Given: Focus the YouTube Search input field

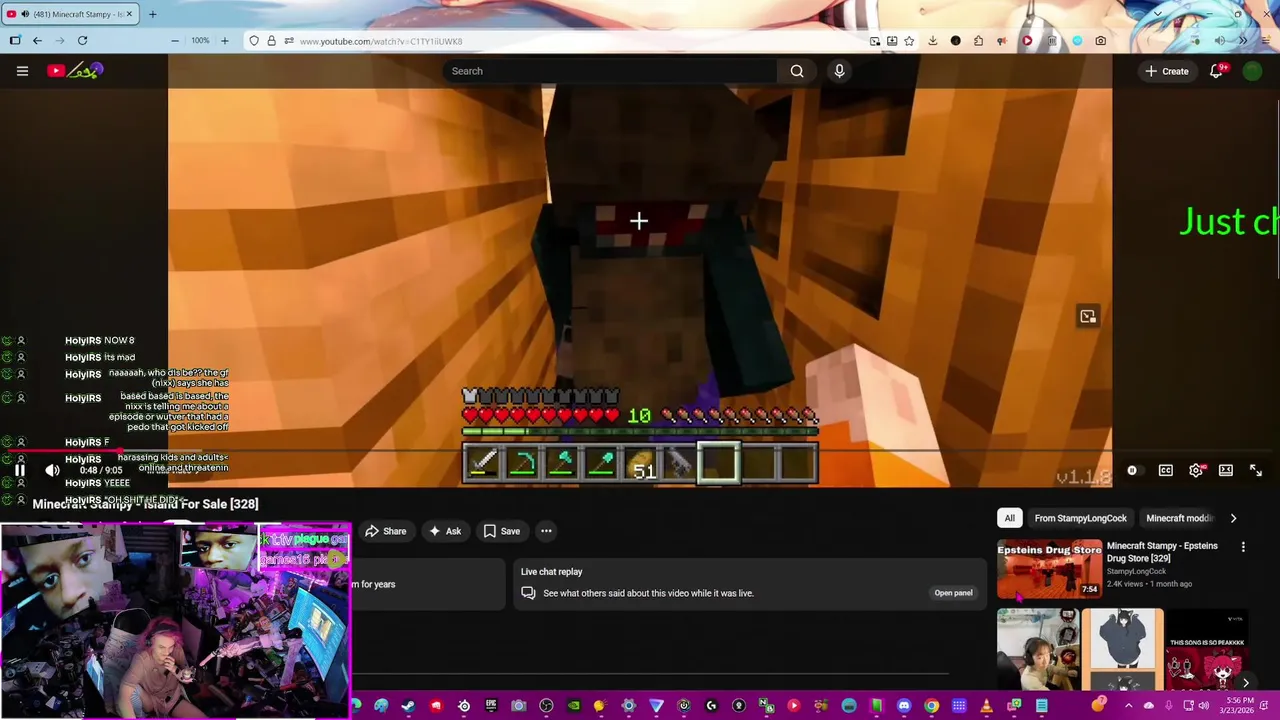Looking at the screenshot, I should coord(610,71).
